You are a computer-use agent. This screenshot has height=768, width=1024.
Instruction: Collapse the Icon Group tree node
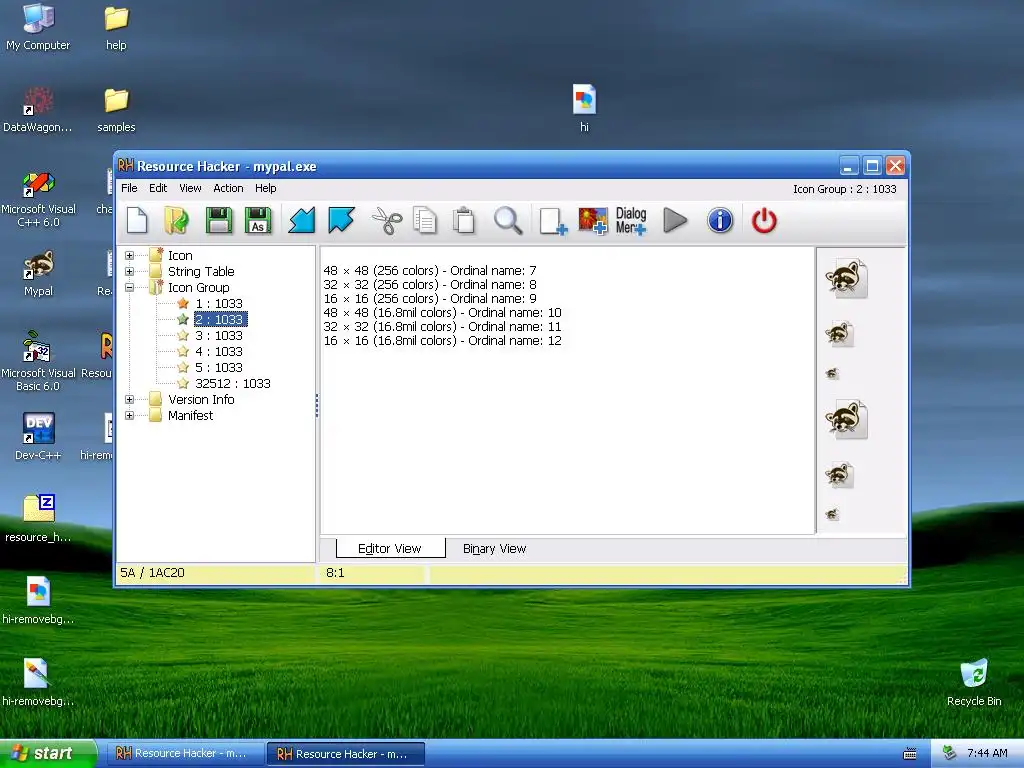pyautogui.click(x=129, y=287)
